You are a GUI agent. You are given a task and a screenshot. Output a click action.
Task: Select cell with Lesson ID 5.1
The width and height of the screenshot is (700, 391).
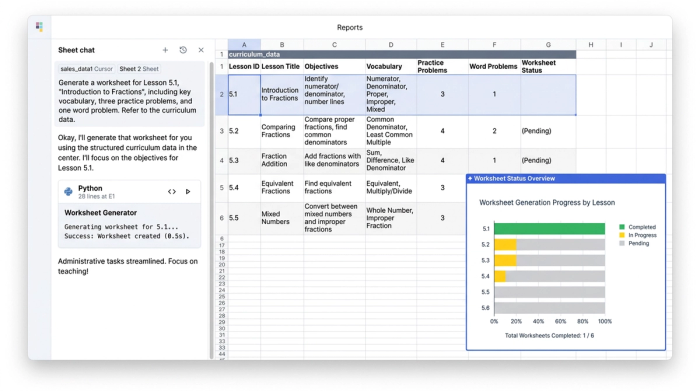pos(244,95)
